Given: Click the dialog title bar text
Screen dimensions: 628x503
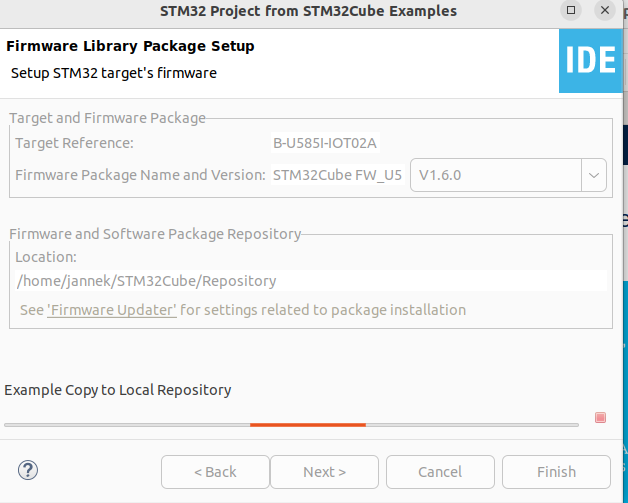Looking at the screenshot, I should coord(308,11).
